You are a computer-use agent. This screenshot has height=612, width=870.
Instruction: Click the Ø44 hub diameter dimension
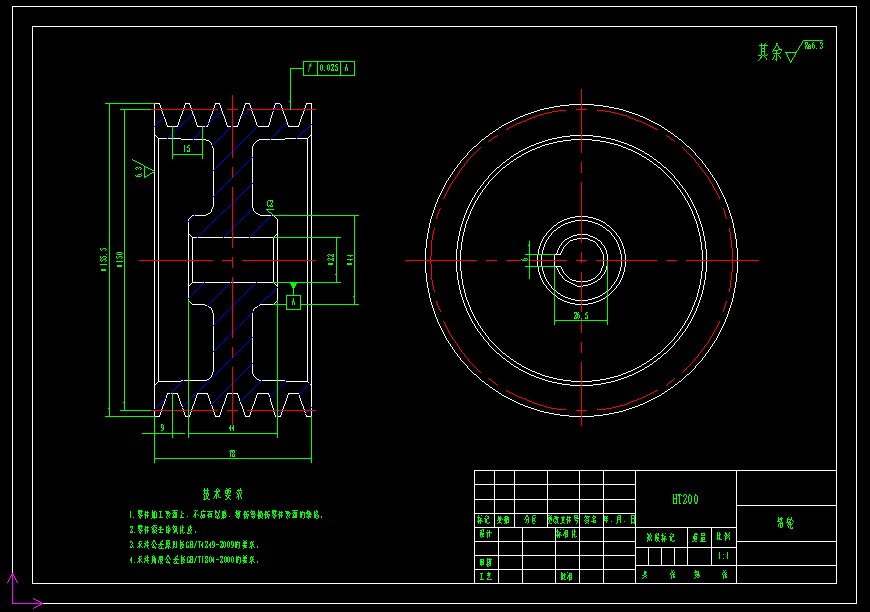[350, 259]
